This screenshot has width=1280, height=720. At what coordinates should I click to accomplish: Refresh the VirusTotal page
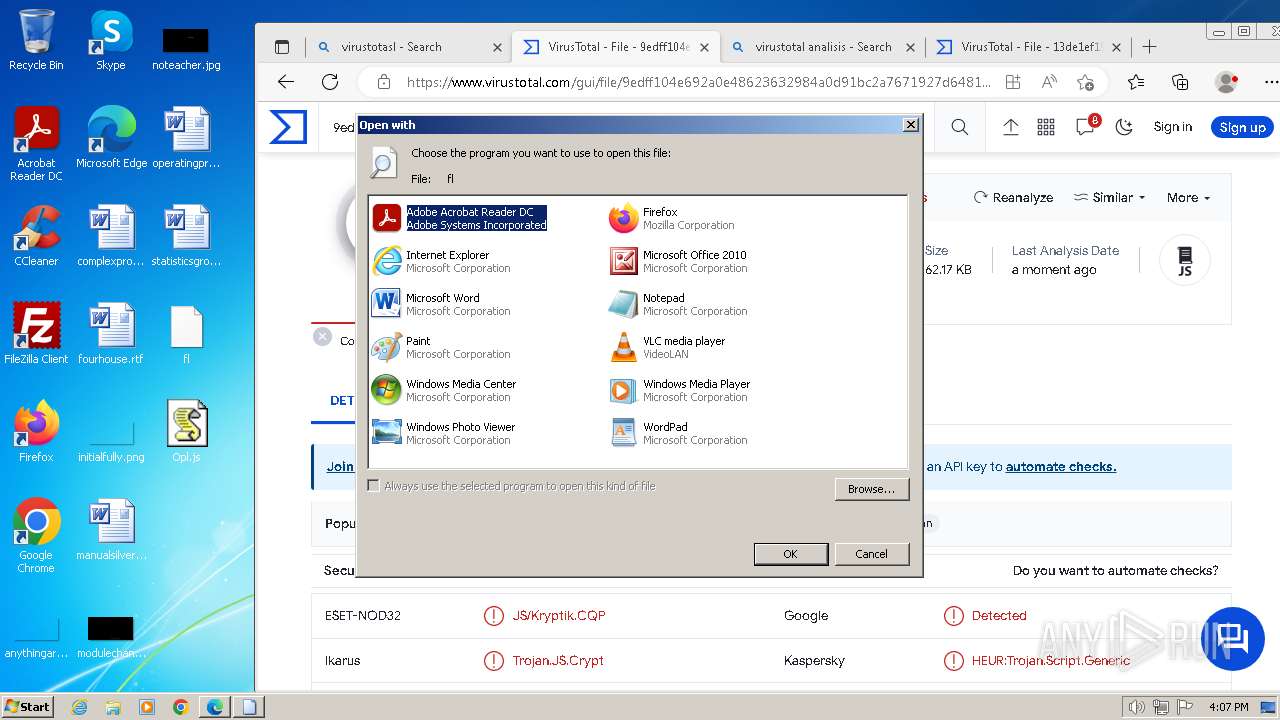point(330,82)
